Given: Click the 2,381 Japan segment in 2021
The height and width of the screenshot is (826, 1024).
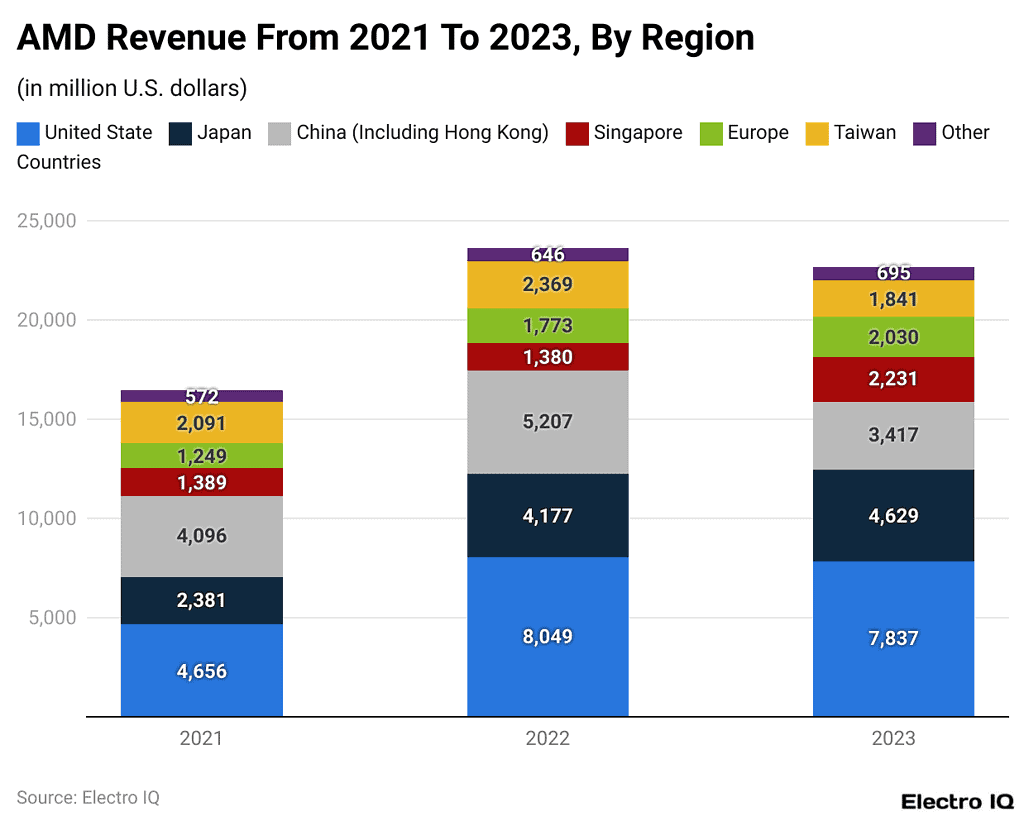Looking at the screenshot, I should [x=202, y=601].
